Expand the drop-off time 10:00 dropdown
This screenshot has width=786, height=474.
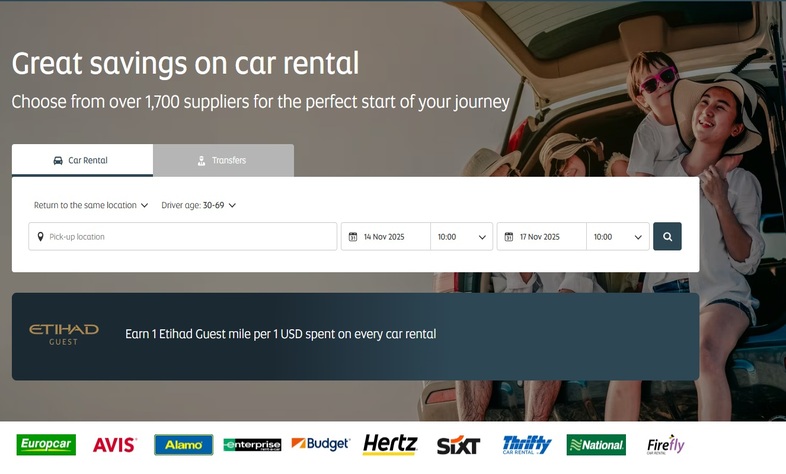tap(617, 237)
